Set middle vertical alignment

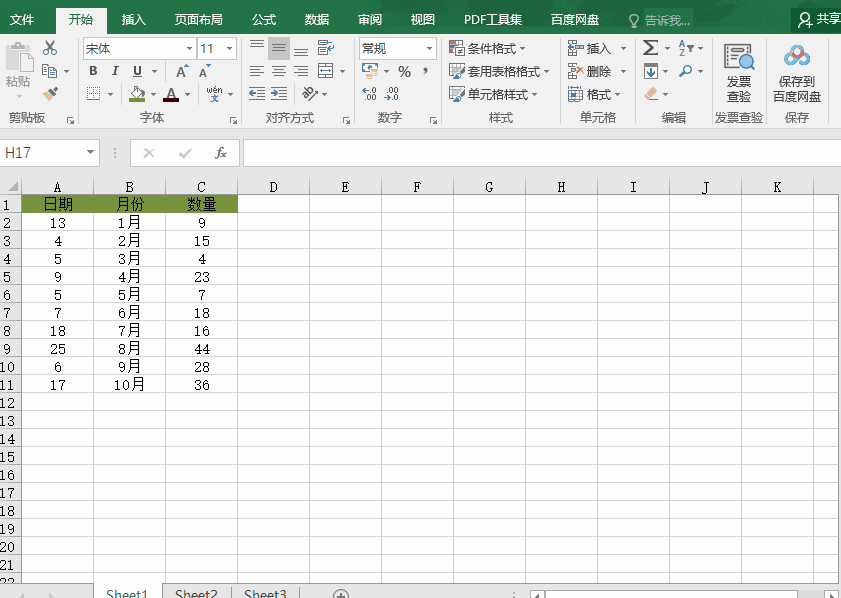pyautogui.click(x=279, y=48)
